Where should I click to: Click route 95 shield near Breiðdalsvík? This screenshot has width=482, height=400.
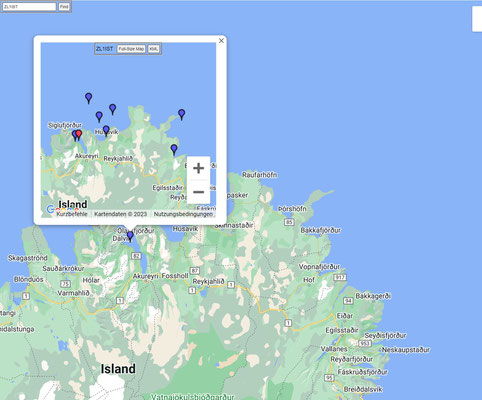(329, 378)
